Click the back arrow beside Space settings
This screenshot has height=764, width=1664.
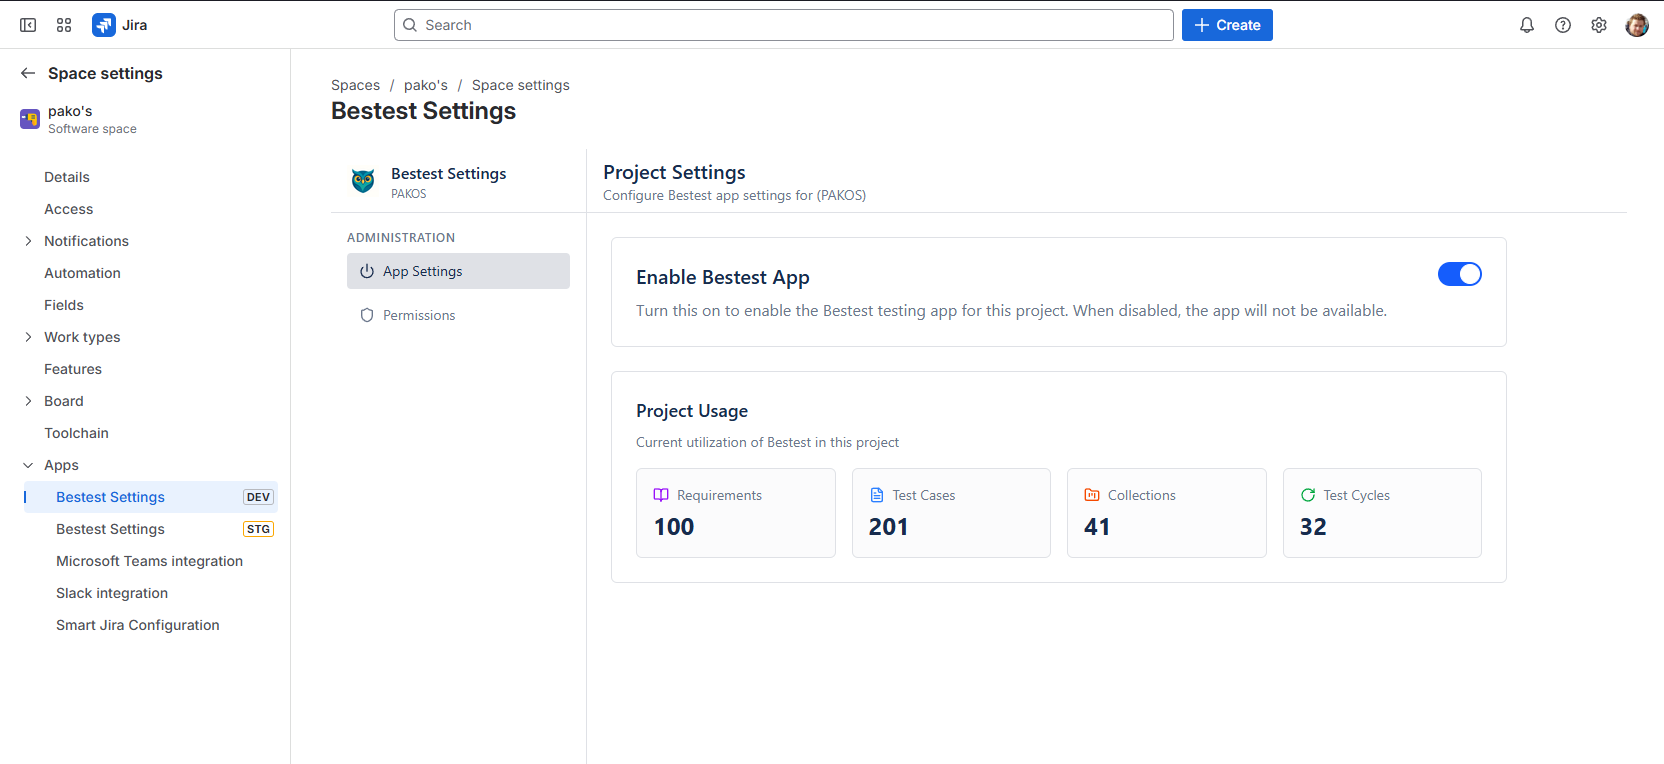pos(28,73)
